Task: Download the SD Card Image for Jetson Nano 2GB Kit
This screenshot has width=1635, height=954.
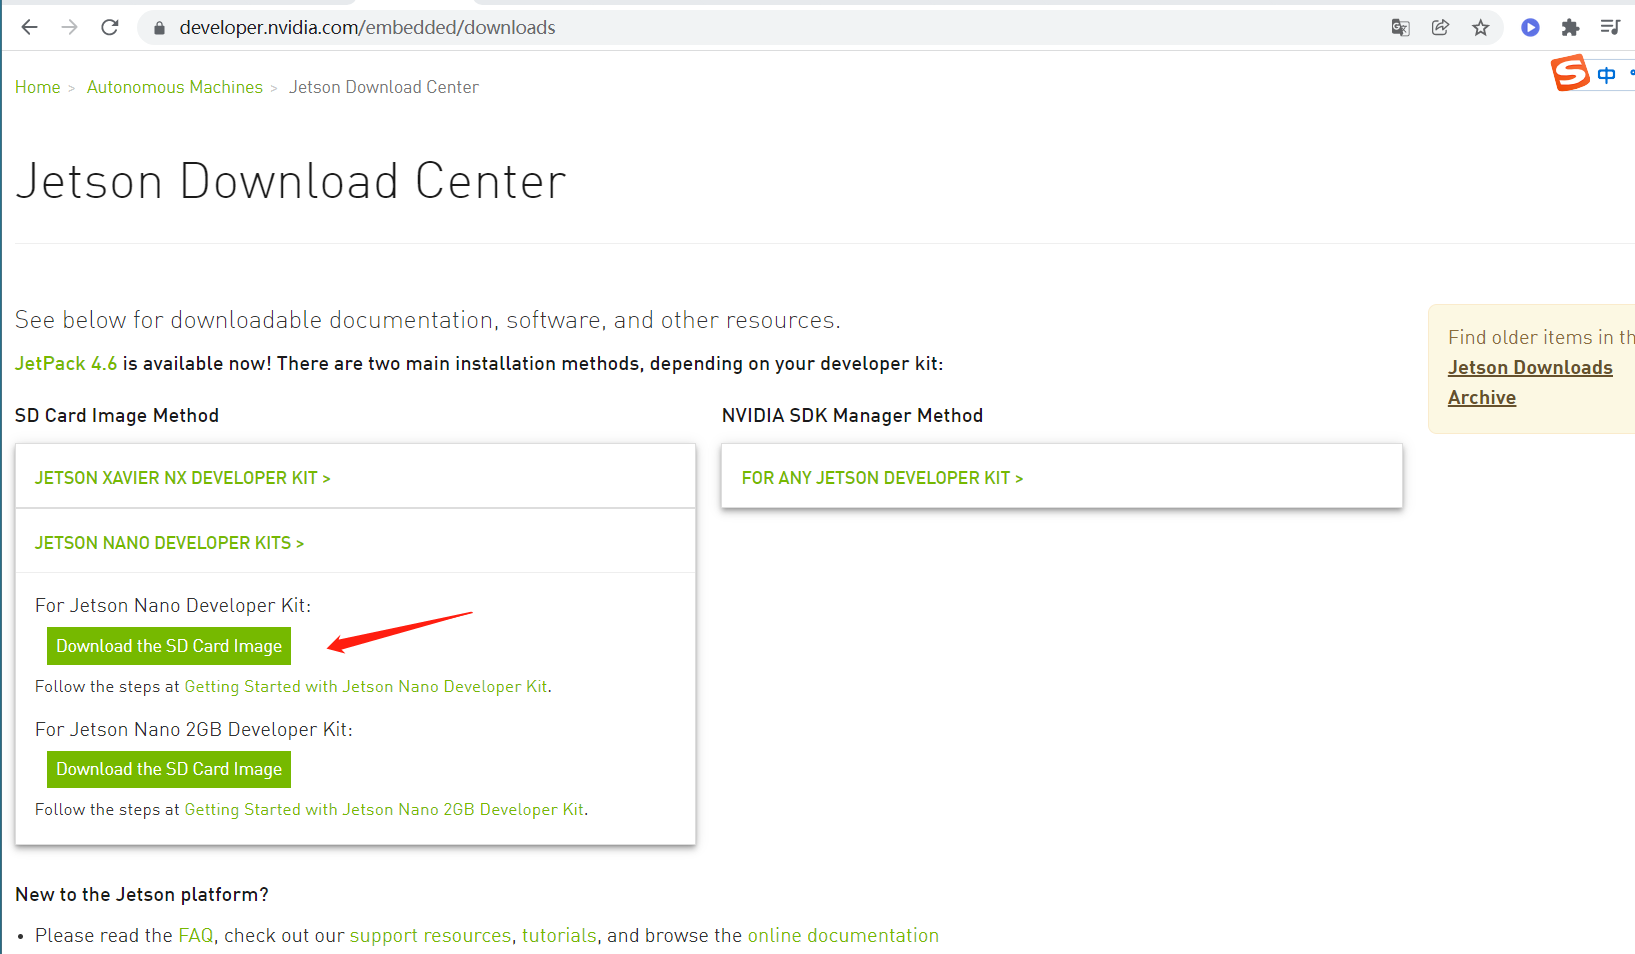Action: tap(169, 769)
